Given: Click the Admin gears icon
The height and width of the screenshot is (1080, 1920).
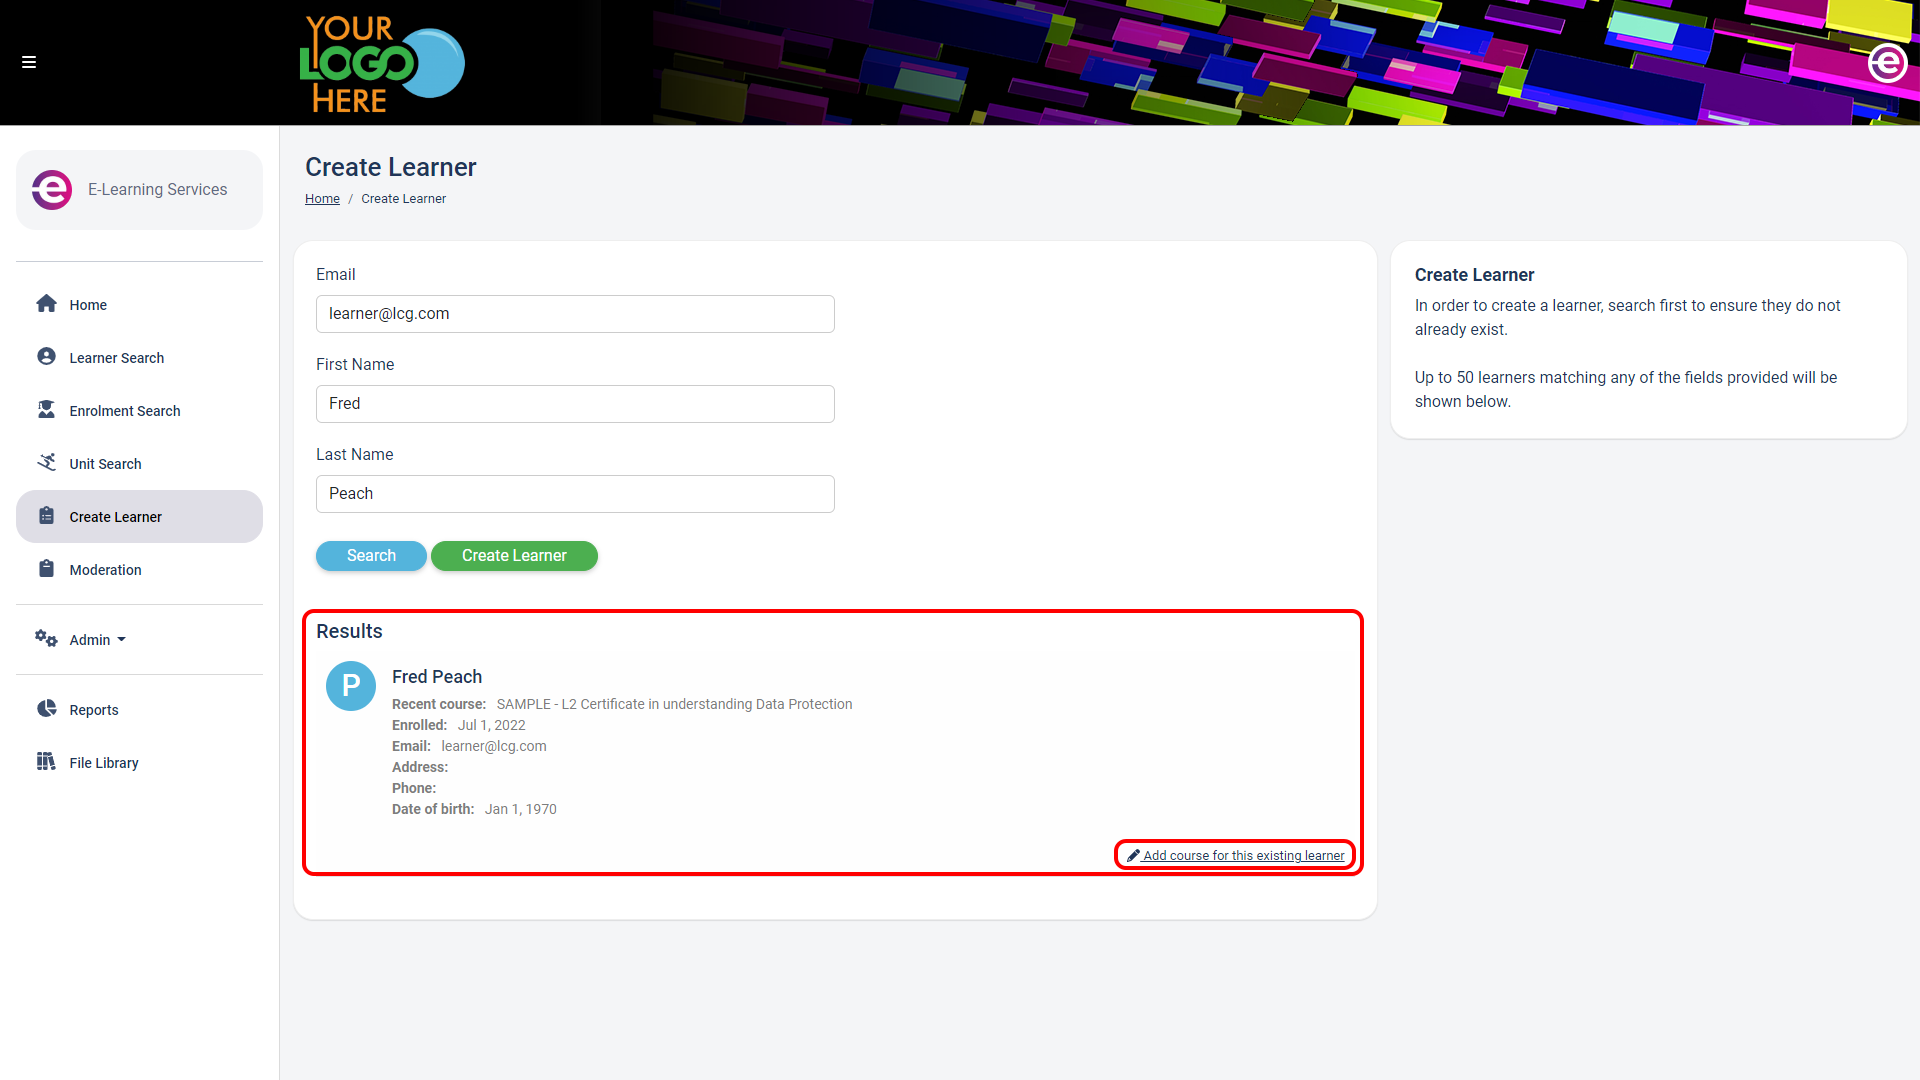Looking at the screenshot, I should coord(46,638).
